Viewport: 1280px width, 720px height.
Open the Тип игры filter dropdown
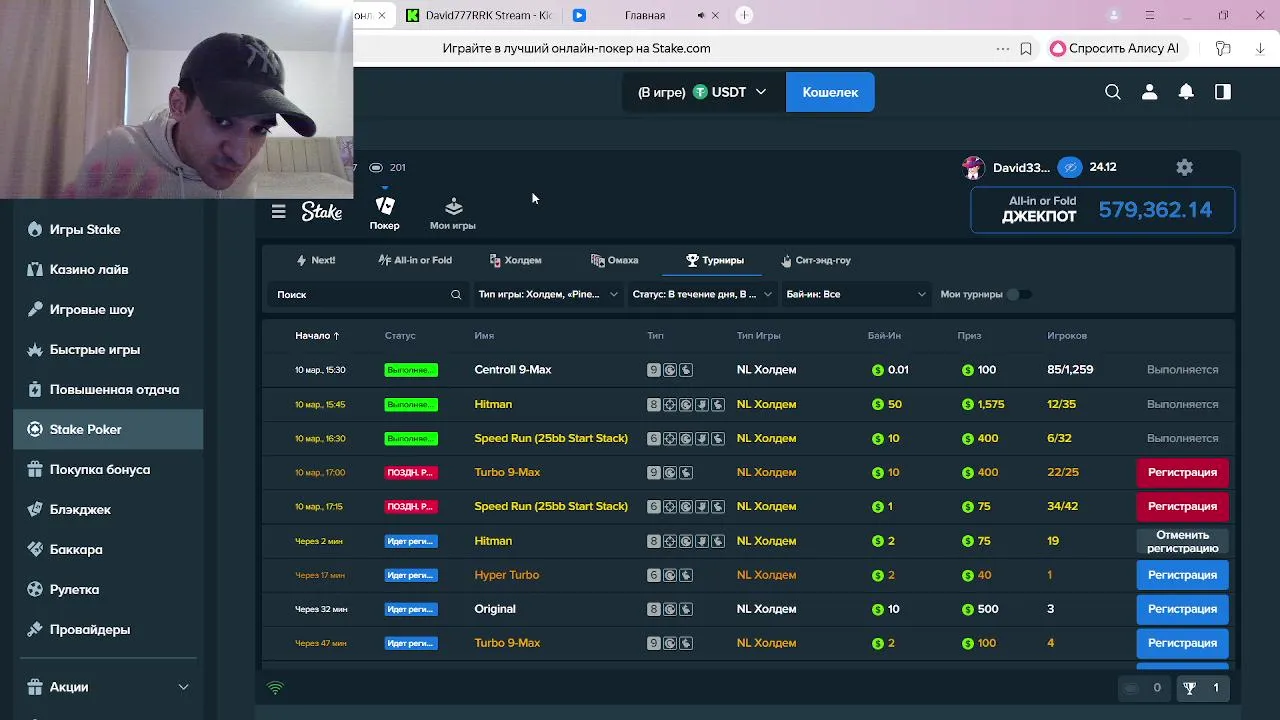coord(548,295)
